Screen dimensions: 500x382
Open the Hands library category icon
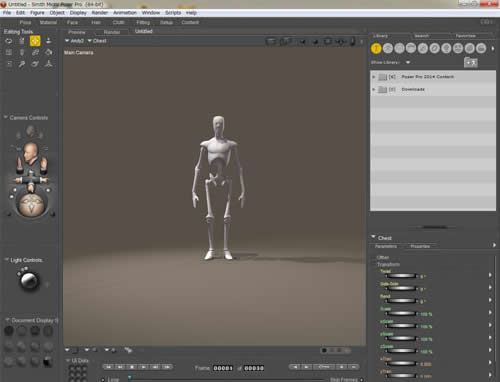pos(423,48)
